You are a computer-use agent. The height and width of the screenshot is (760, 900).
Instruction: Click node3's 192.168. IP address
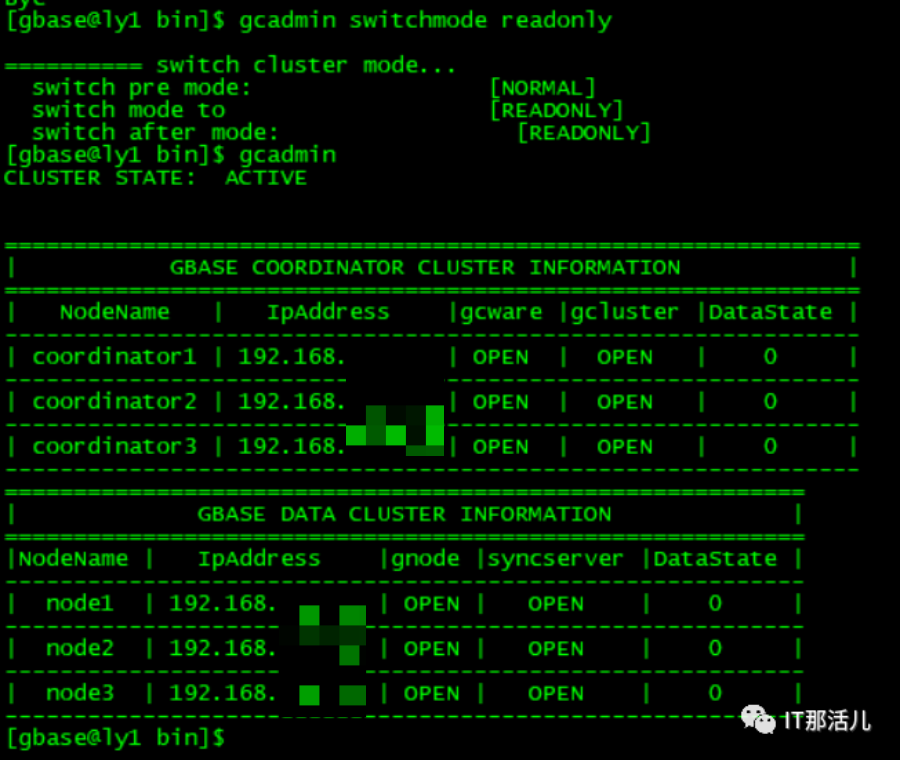tap(223, 693)
